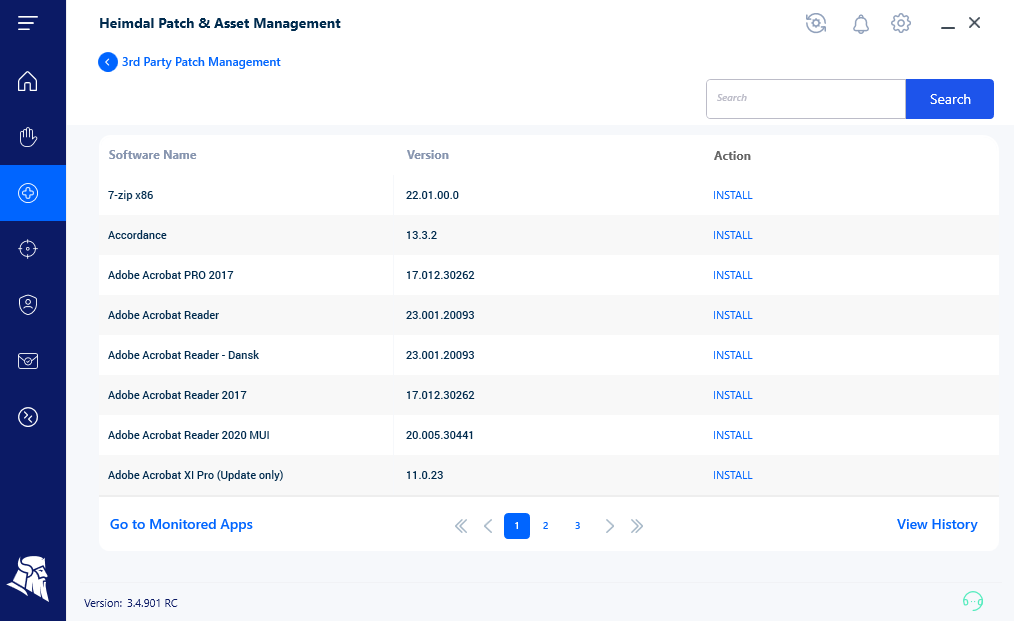Viewport: 1014px width, 621px height.
Task: Open the crosshair target sidebar icon
Action: point(28,249)
